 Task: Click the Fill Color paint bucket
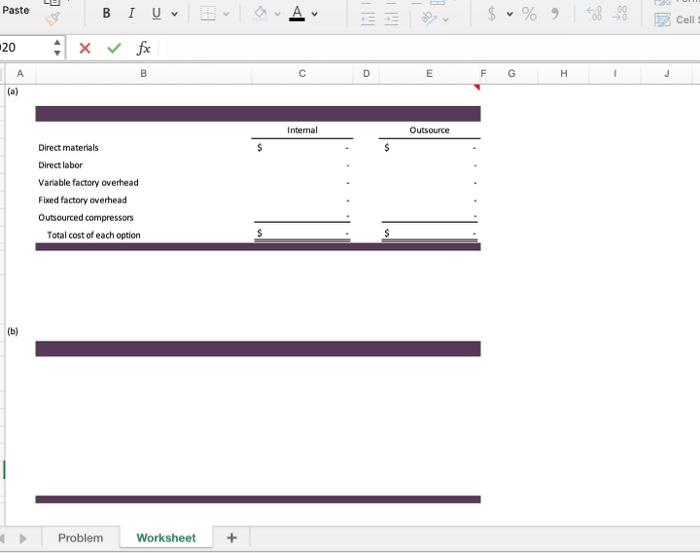click(260, 13)
